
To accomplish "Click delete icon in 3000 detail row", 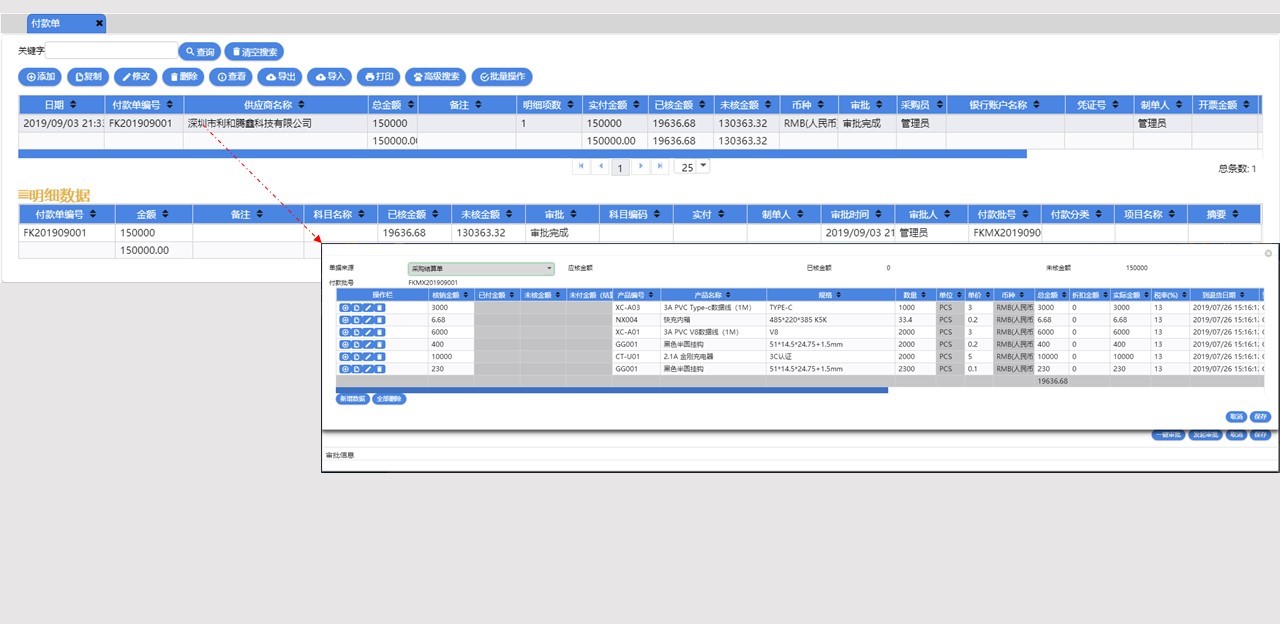I will [380, 308].
